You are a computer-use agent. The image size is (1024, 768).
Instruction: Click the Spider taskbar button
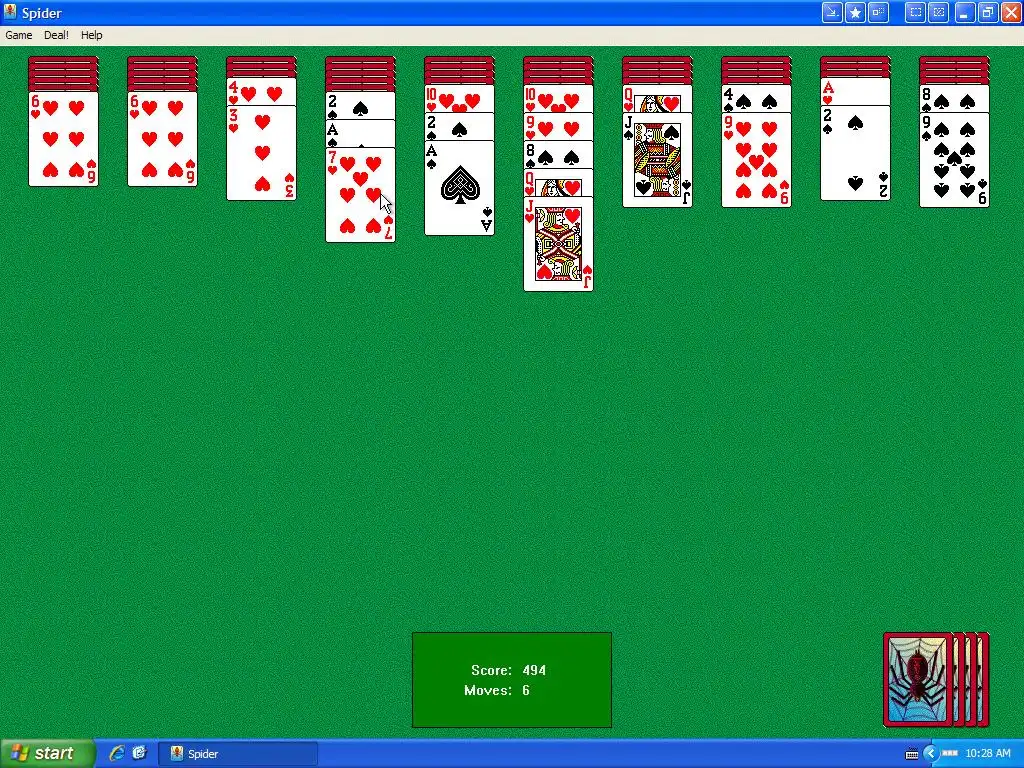pos(238,754)
